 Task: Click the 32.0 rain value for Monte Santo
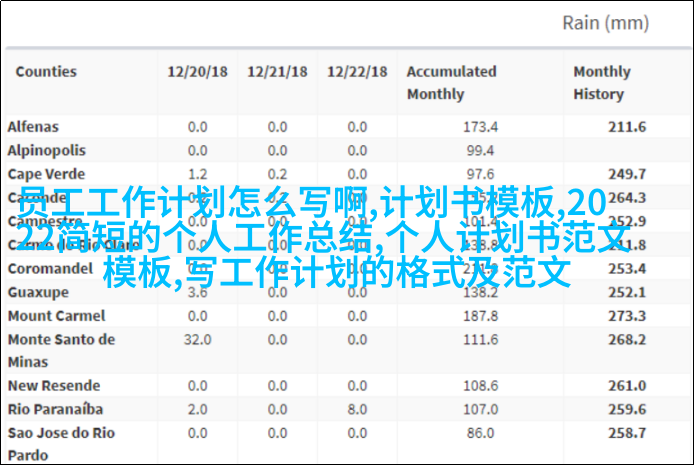click(x=197, y=339)
